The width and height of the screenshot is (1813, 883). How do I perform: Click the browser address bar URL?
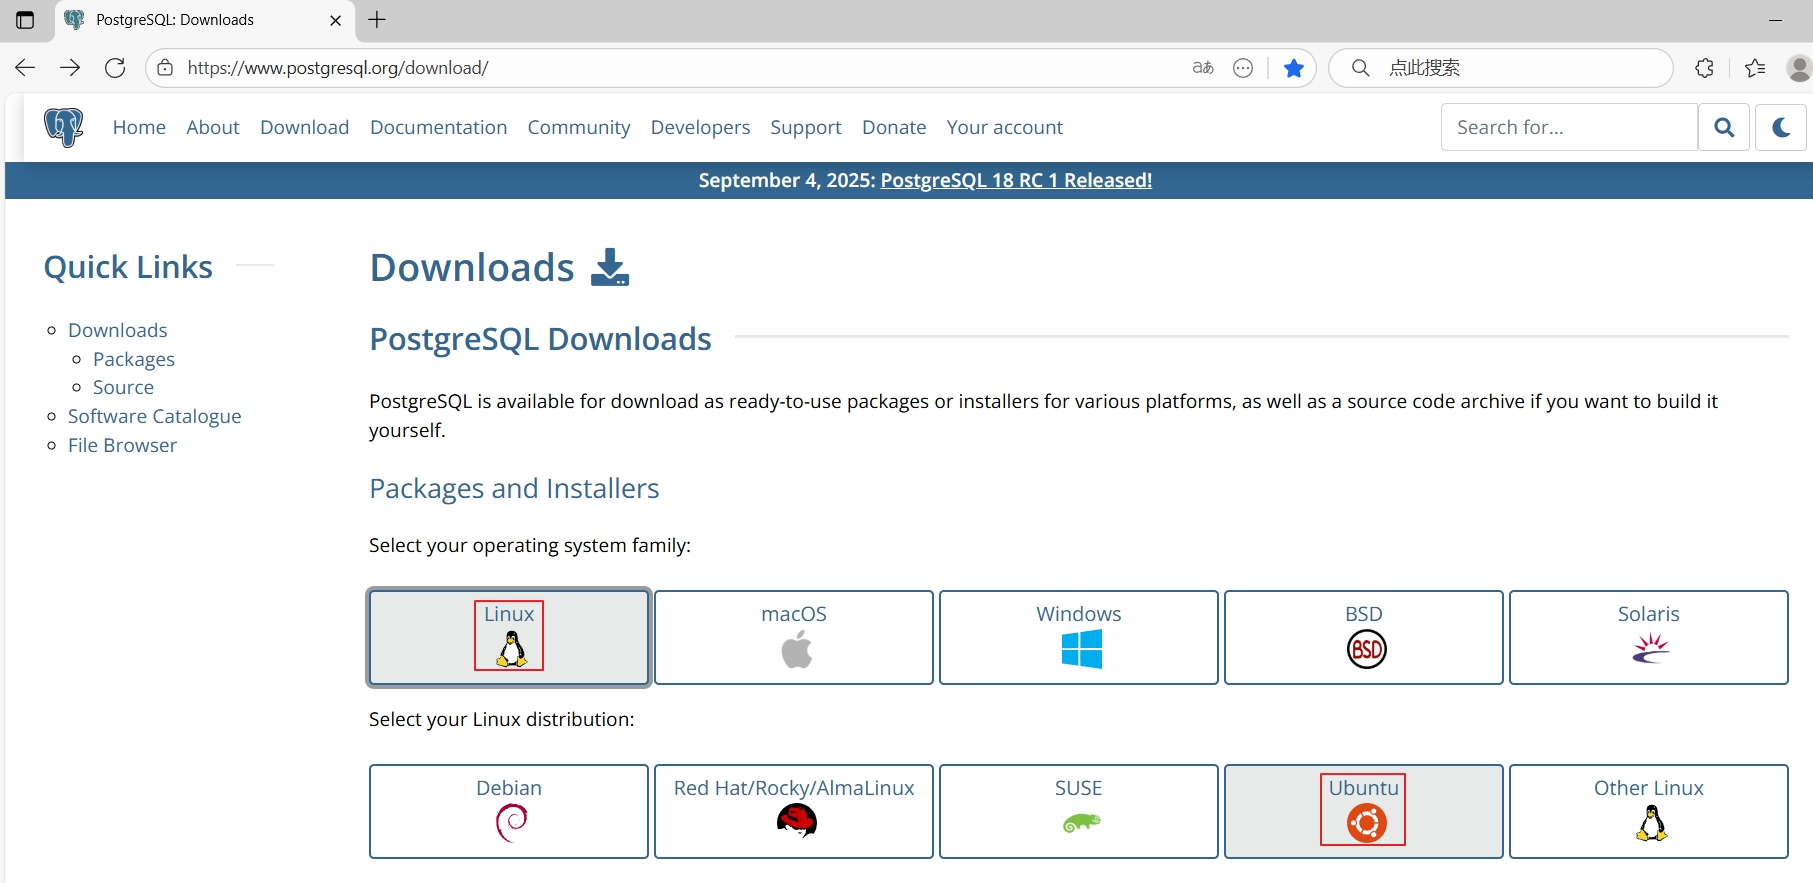338,68
